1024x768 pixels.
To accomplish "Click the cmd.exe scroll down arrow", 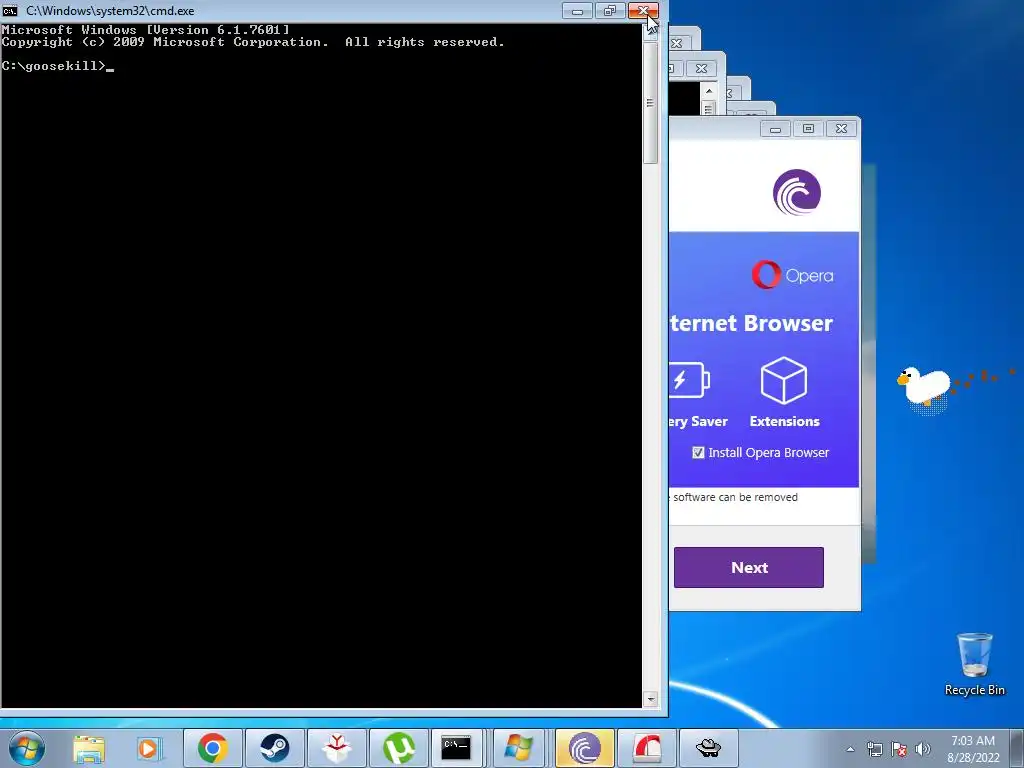I will pos(650,699).
